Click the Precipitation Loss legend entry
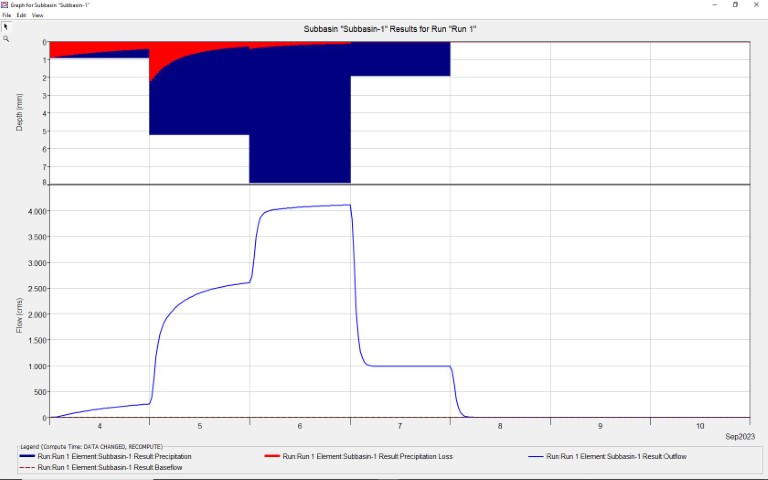 point(367,457)
